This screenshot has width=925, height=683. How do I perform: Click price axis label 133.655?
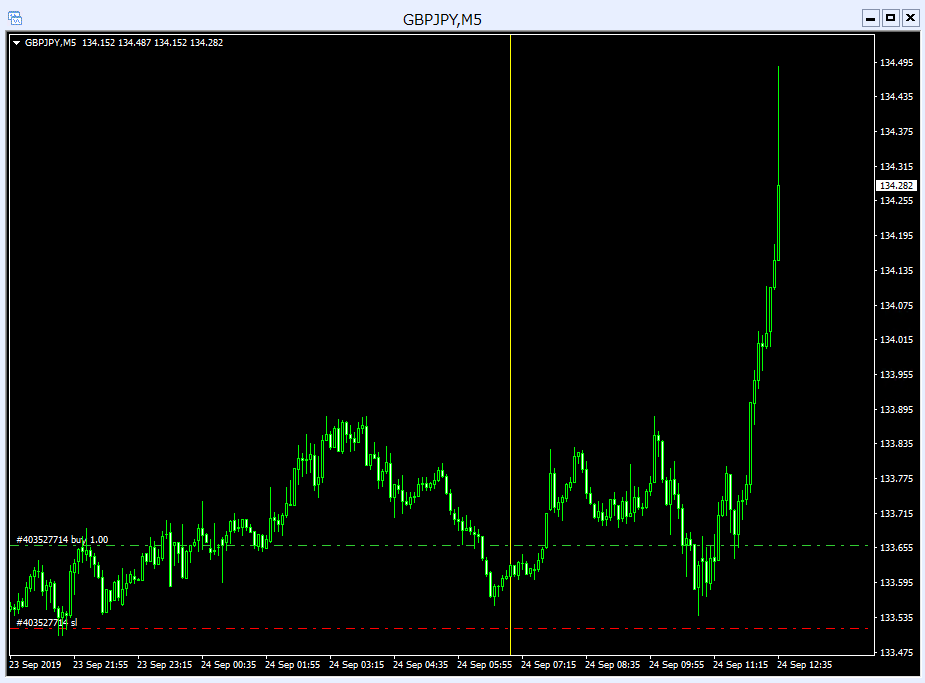[896, 548]
